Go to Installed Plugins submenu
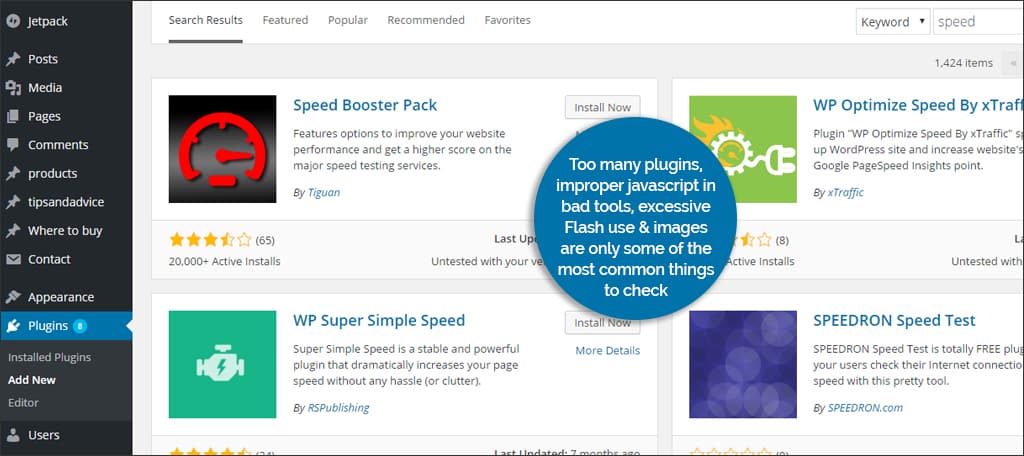1024x456 pixels. (x=50, y=358)
